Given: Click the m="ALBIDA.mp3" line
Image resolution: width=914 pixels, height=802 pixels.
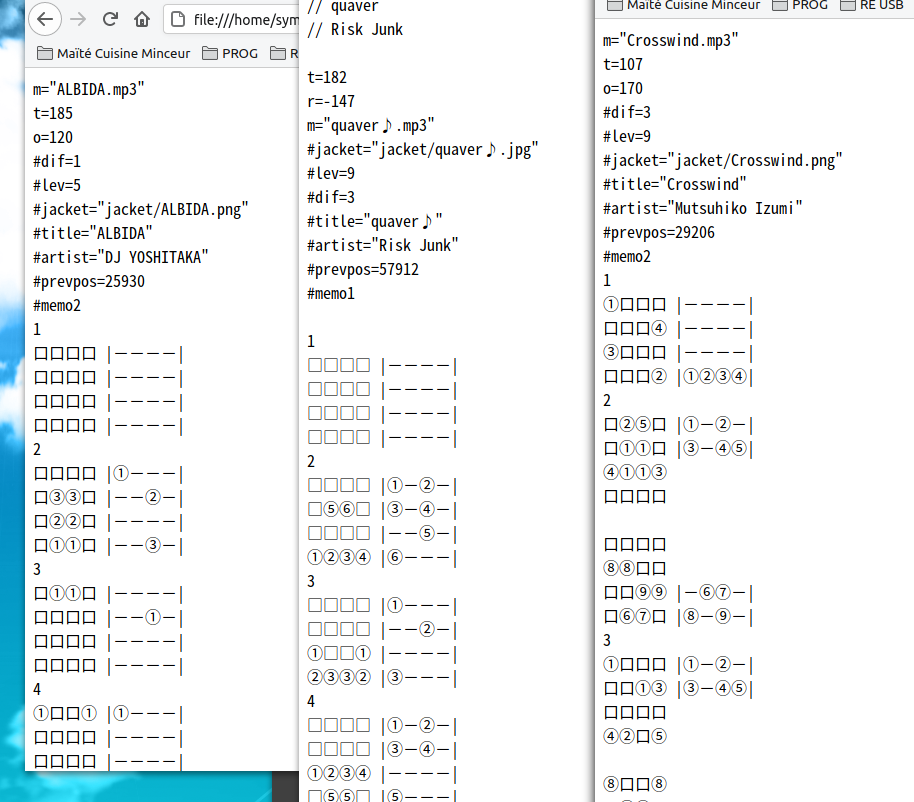Looking at the screenshot, I should click(x=89, y=90).
